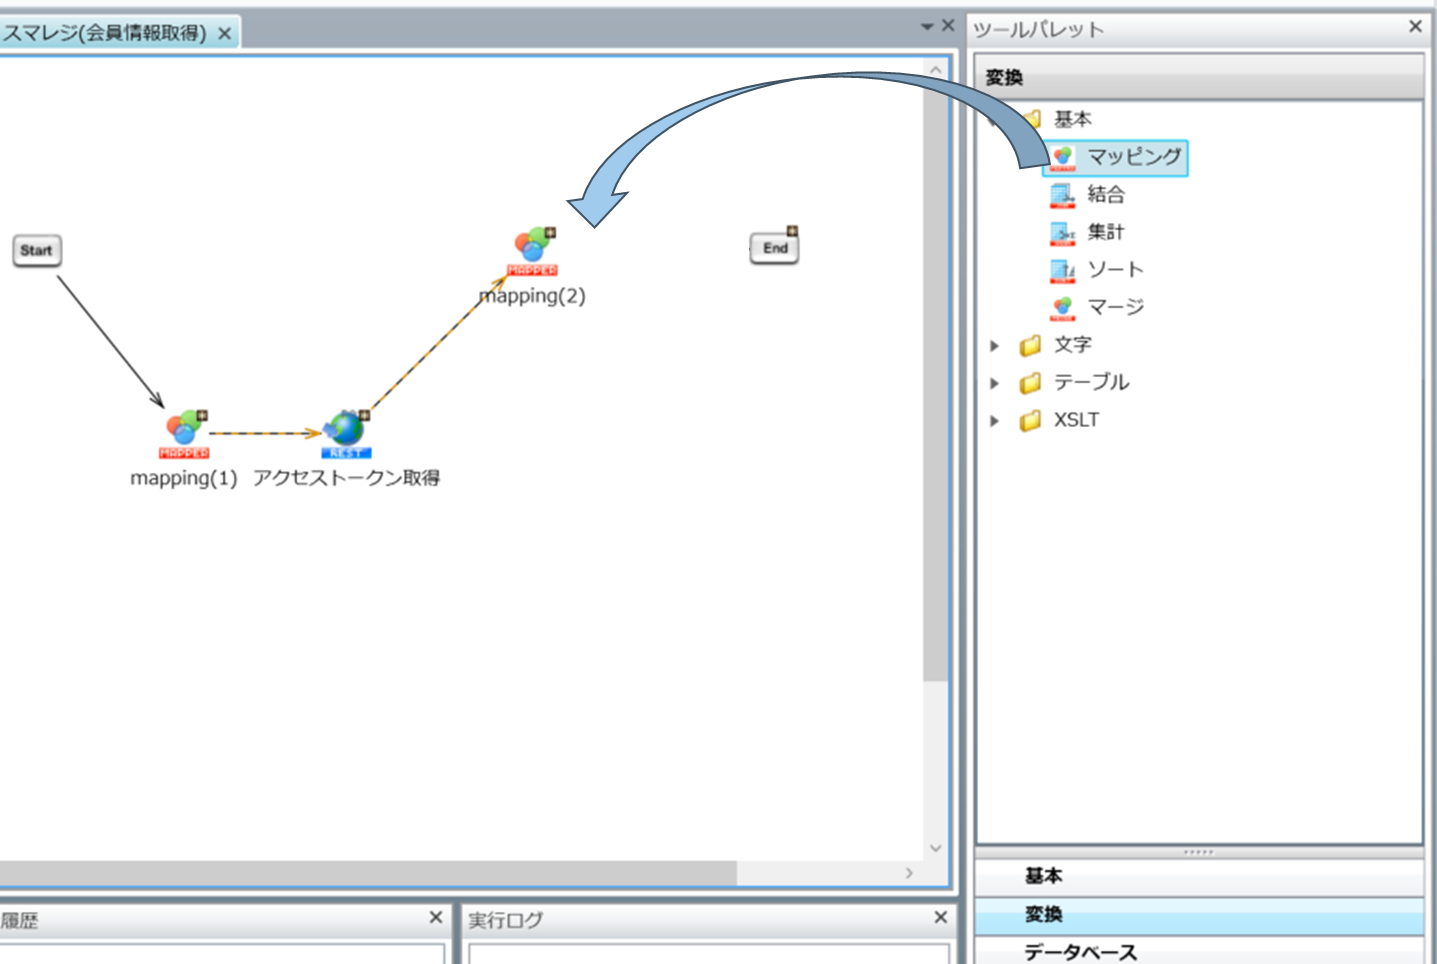Select the アクセストークン取得 REST globe icon
This screenshot has height=964, width=1437.
pyautogui.click(x=346, y=432)
